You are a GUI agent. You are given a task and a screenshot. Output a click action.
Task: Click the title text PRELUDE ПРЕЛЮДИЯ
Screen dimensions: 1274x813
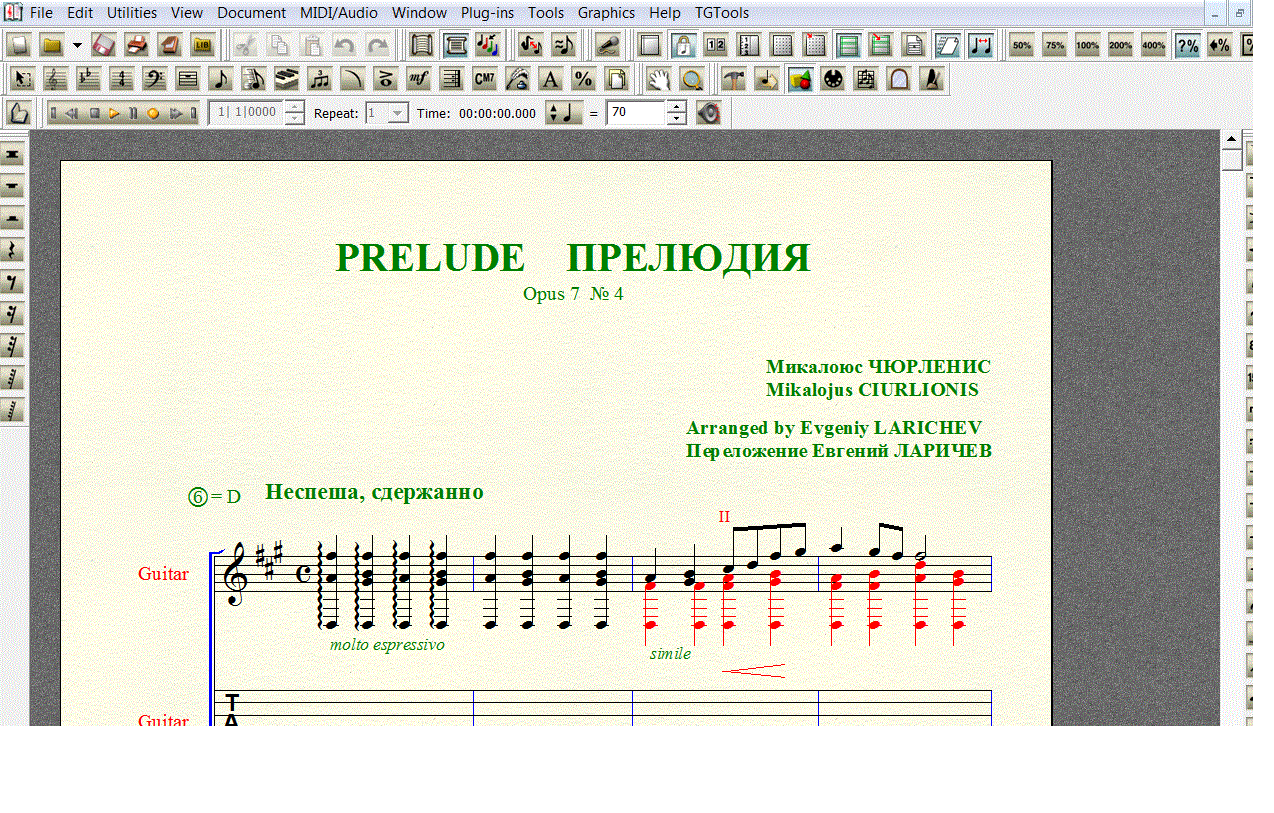[572, 258]
